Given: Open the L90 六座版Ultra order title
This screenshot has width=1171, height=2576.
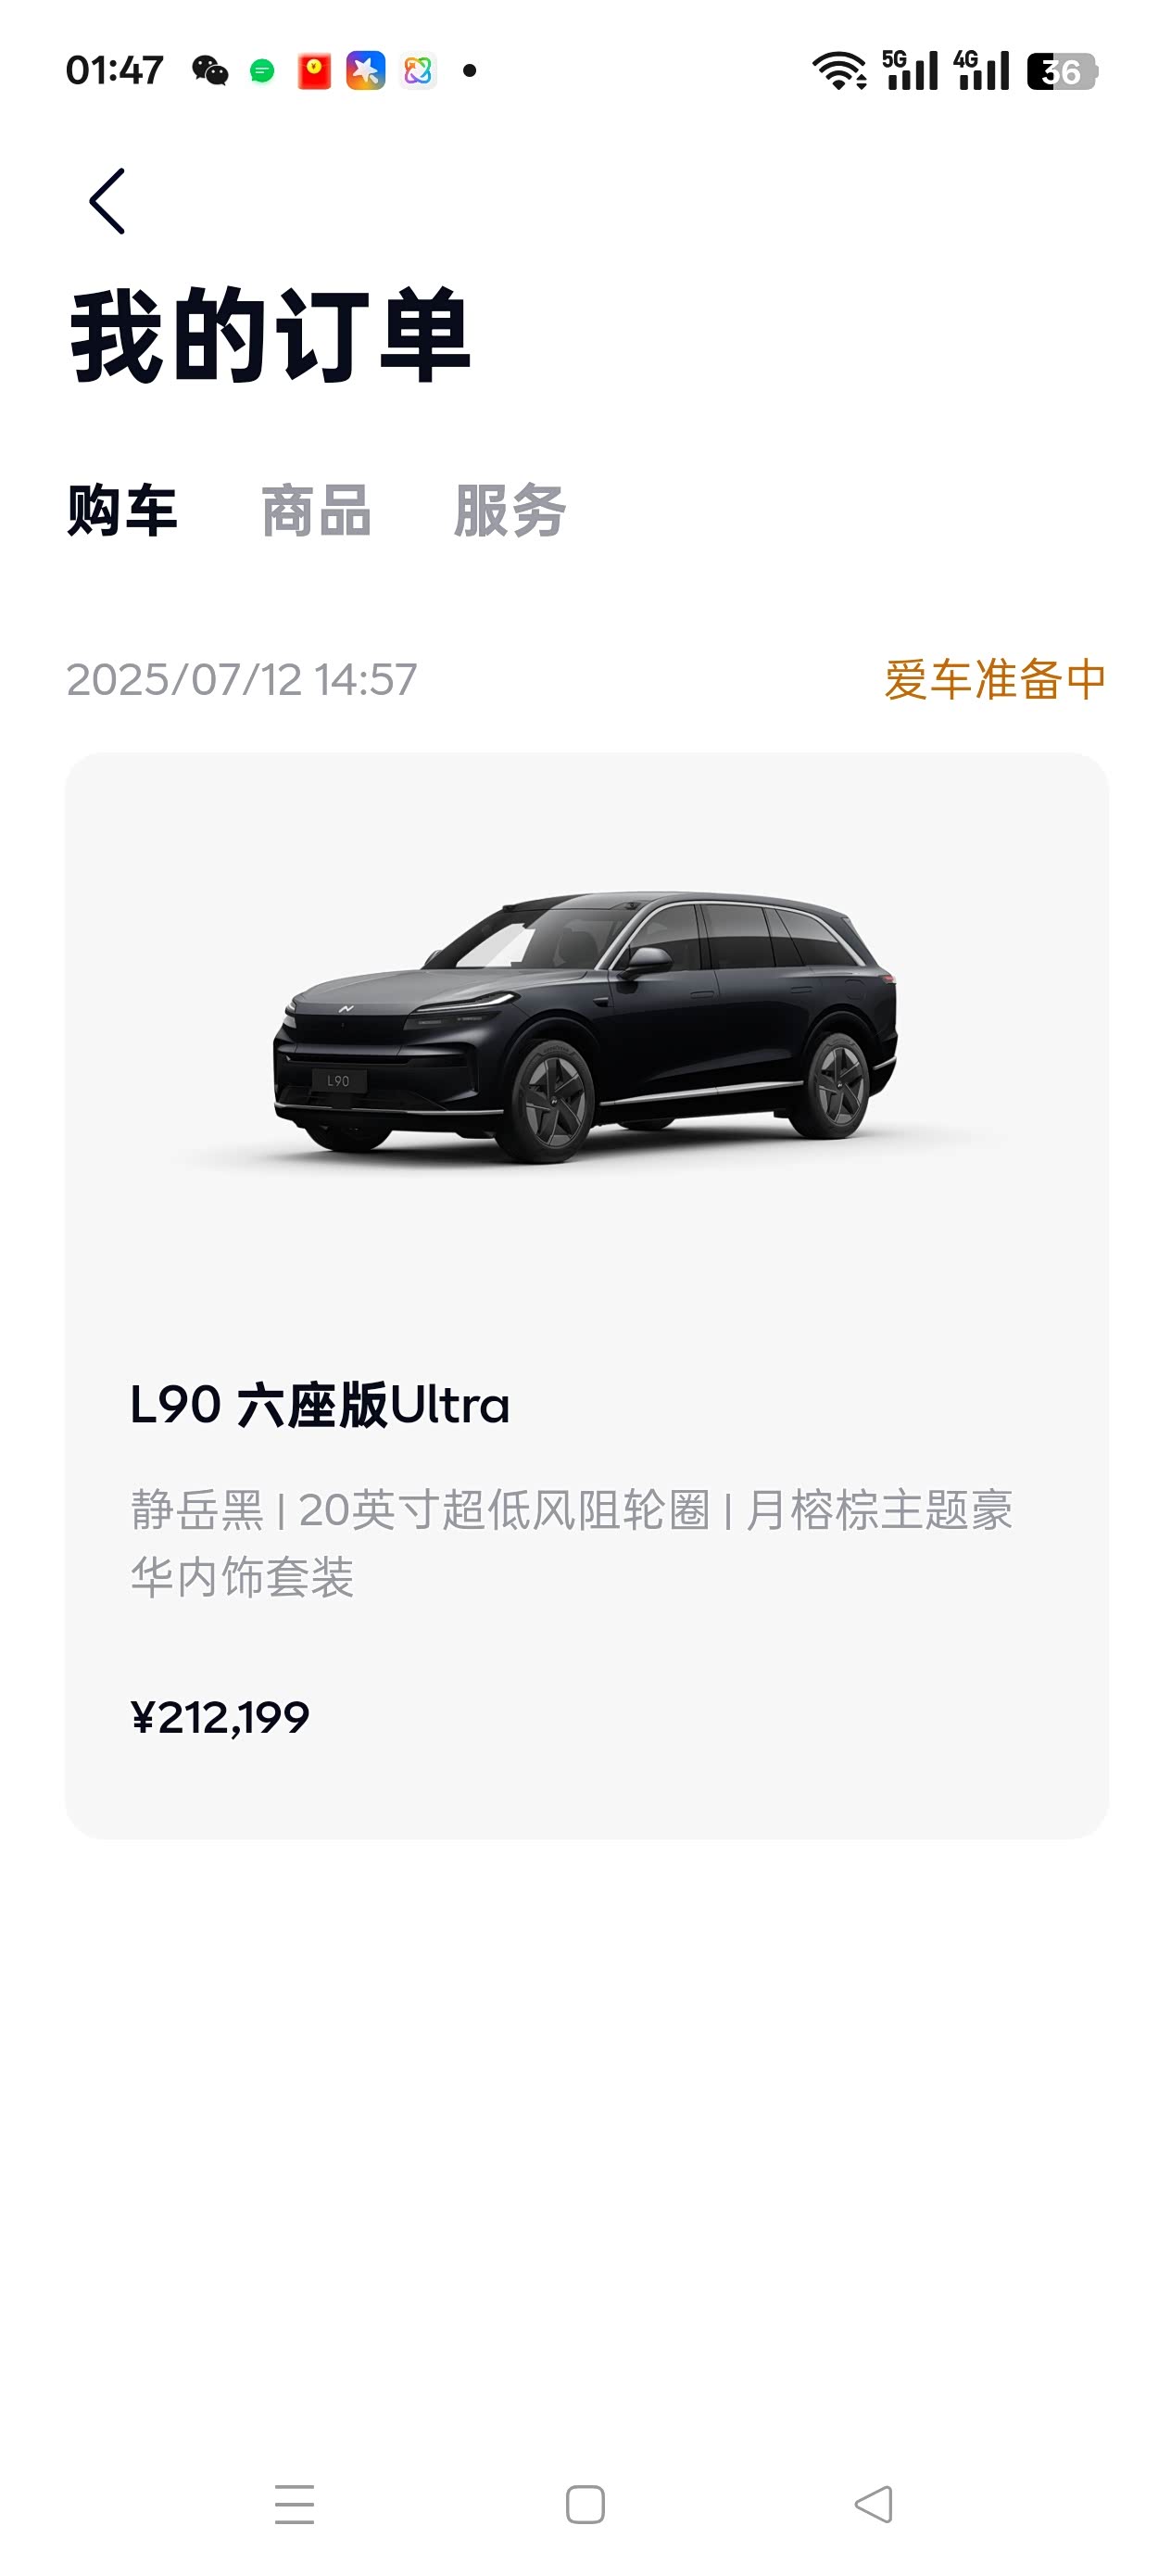Looking at the screenshot, I should coord(320,1405).
